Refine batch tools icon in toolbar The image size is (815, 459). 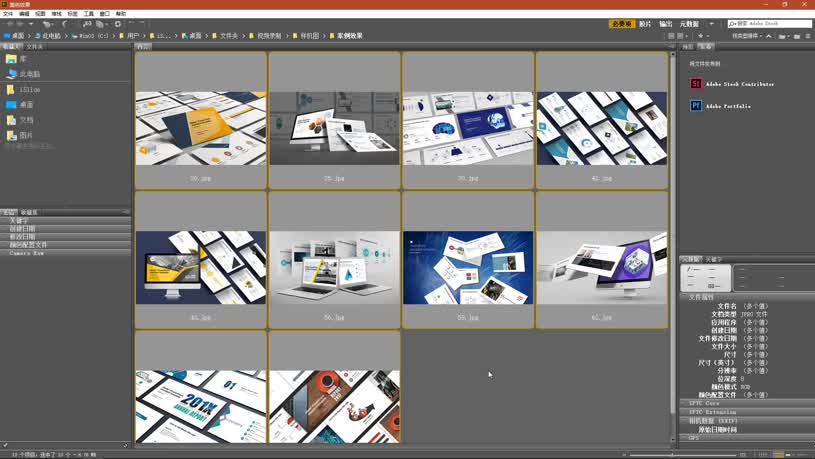[x=100, y=24]
